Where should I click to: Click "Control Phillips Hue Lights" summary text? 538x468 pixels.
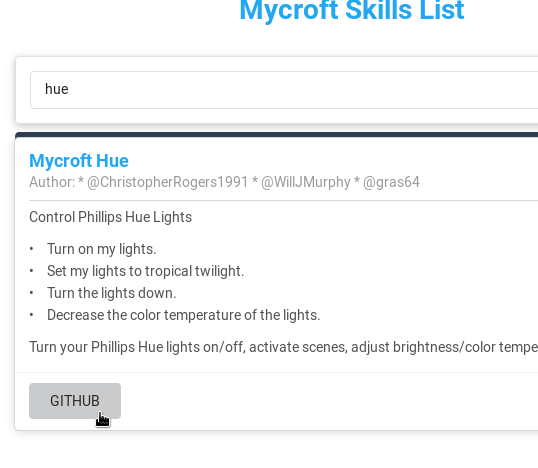(110, 217)
